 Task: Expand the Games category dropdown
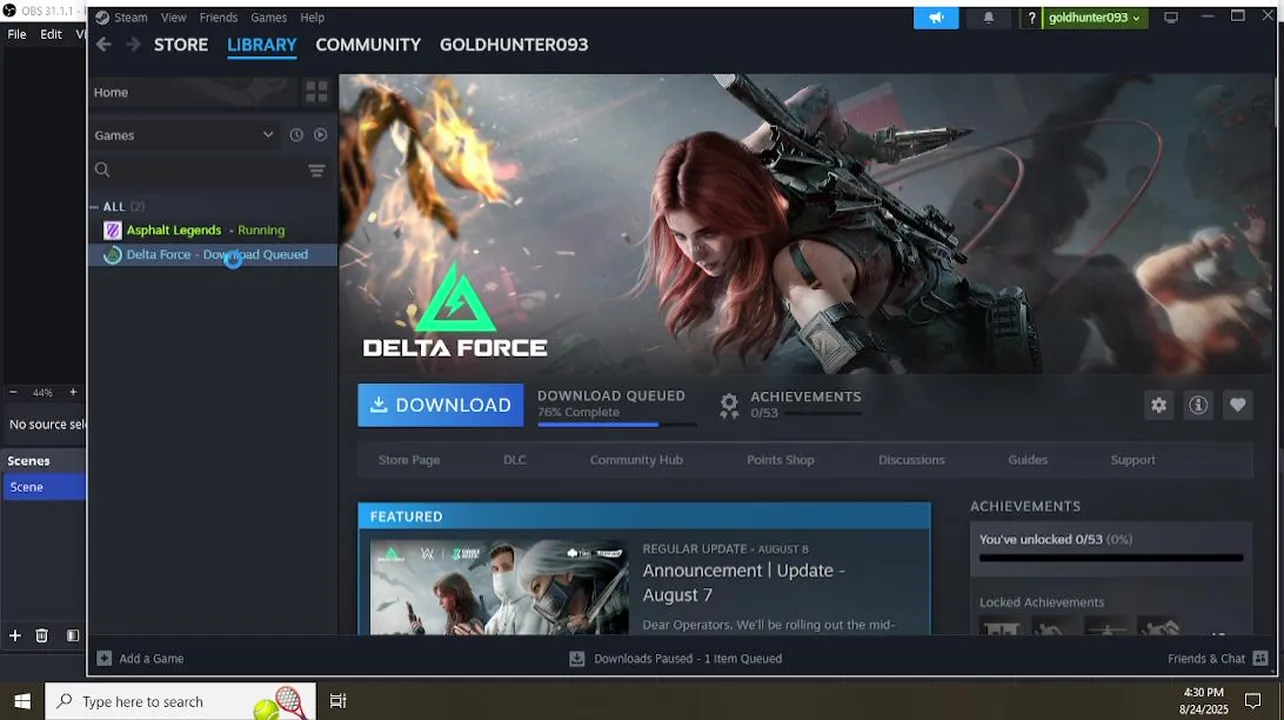tap(268, 135)
